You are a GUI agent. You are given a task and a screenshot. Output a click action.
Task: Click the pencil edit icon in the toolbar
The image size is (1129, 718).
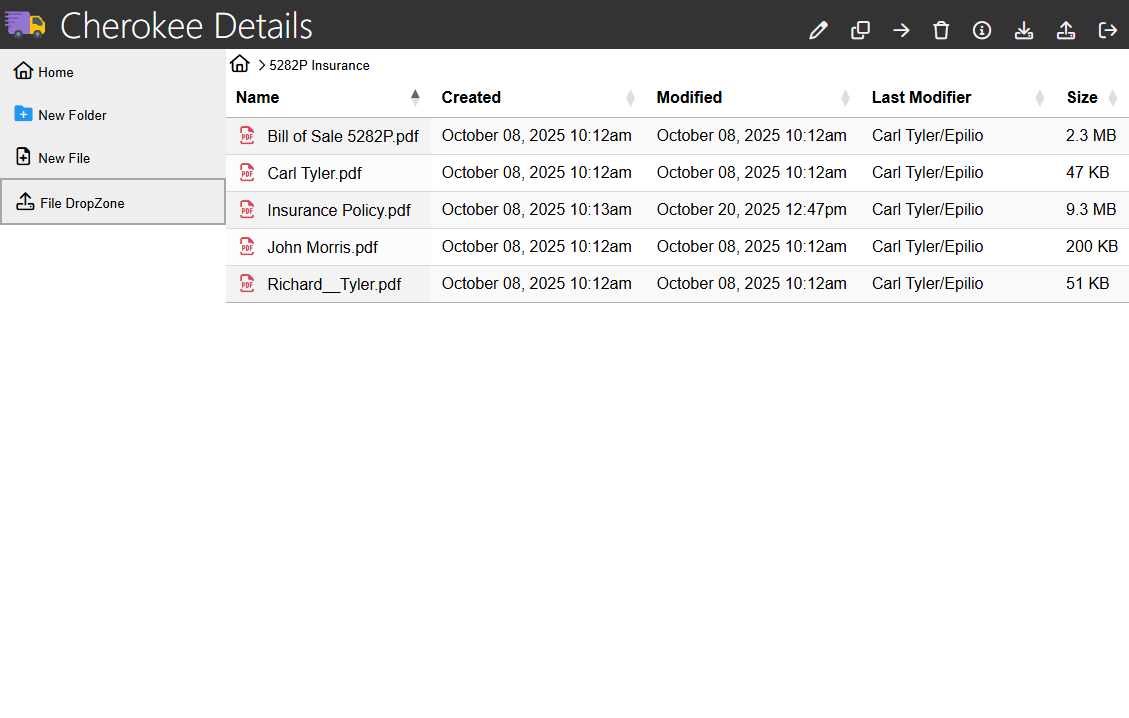click(819, 30)
